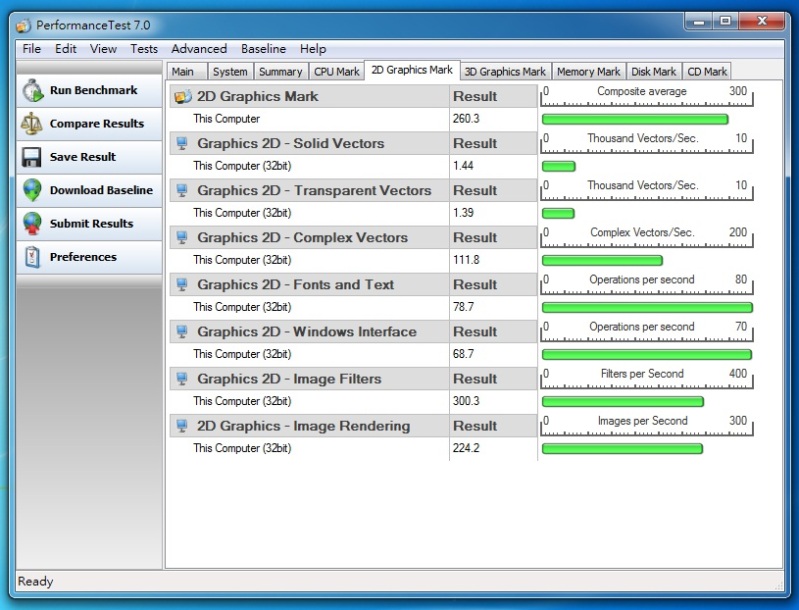Click the Ready status bar text
This screenshot has width=799, height=610.
click(x=35, y=581)
